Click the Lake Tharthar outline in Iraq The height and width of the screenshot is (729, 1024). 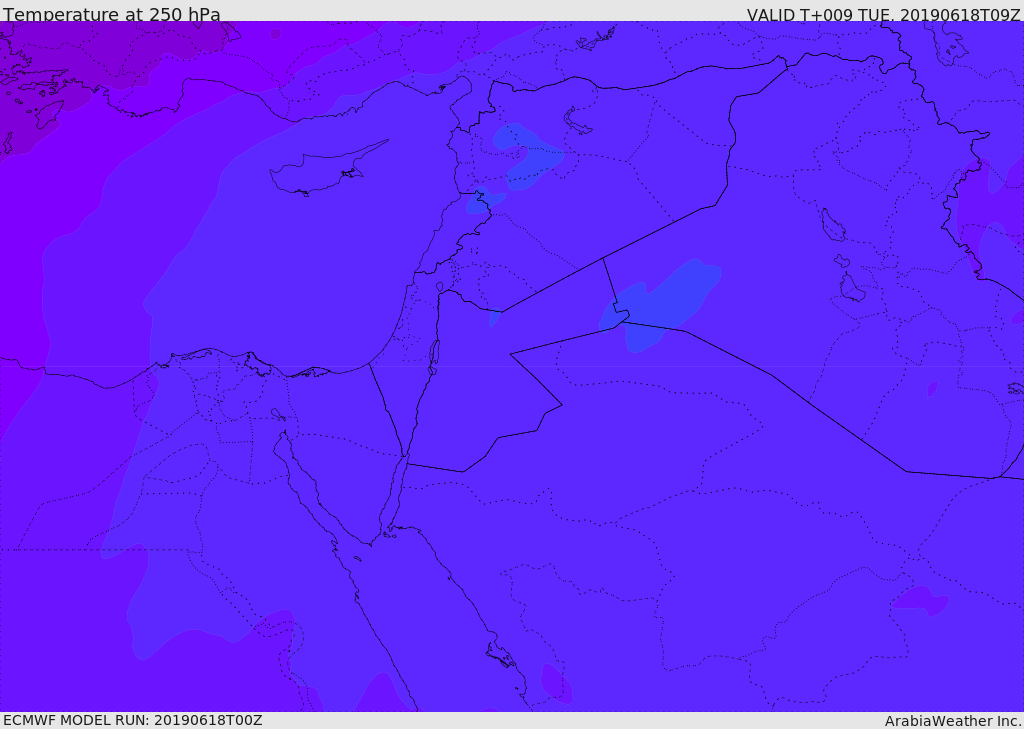pos(833,225)
